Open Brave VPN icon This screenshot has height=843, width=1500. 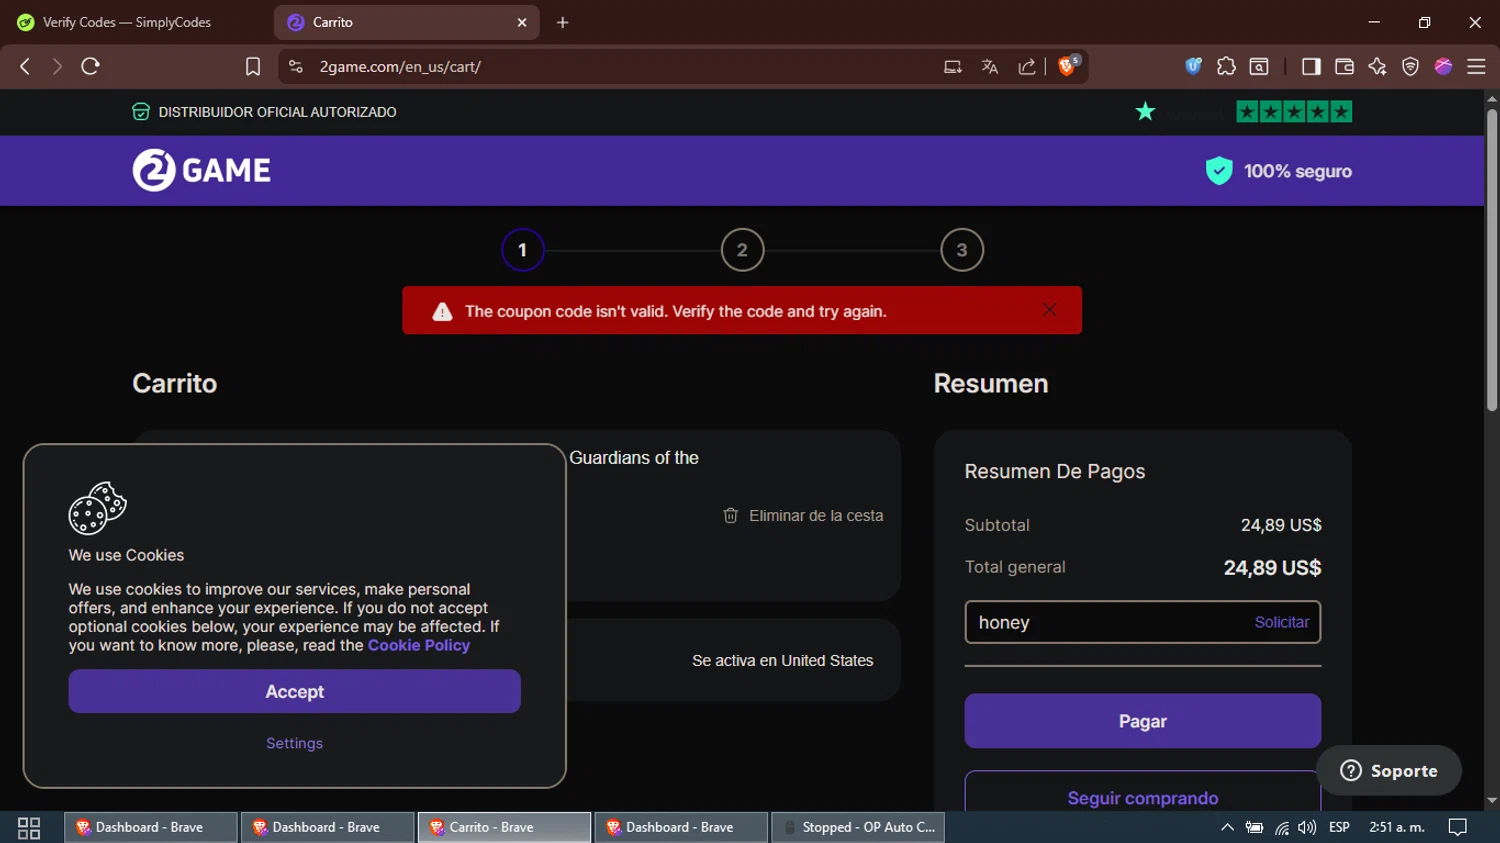[x=1410, y=66]
